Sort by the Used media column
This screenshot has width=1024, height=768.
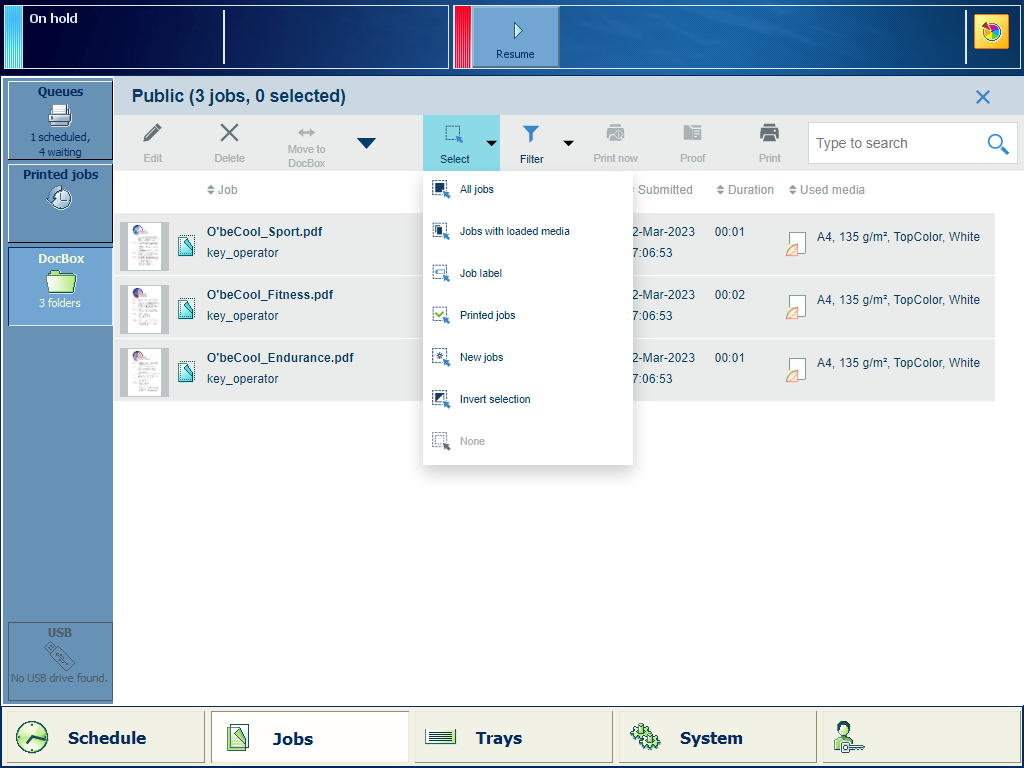tap(827, 190)
